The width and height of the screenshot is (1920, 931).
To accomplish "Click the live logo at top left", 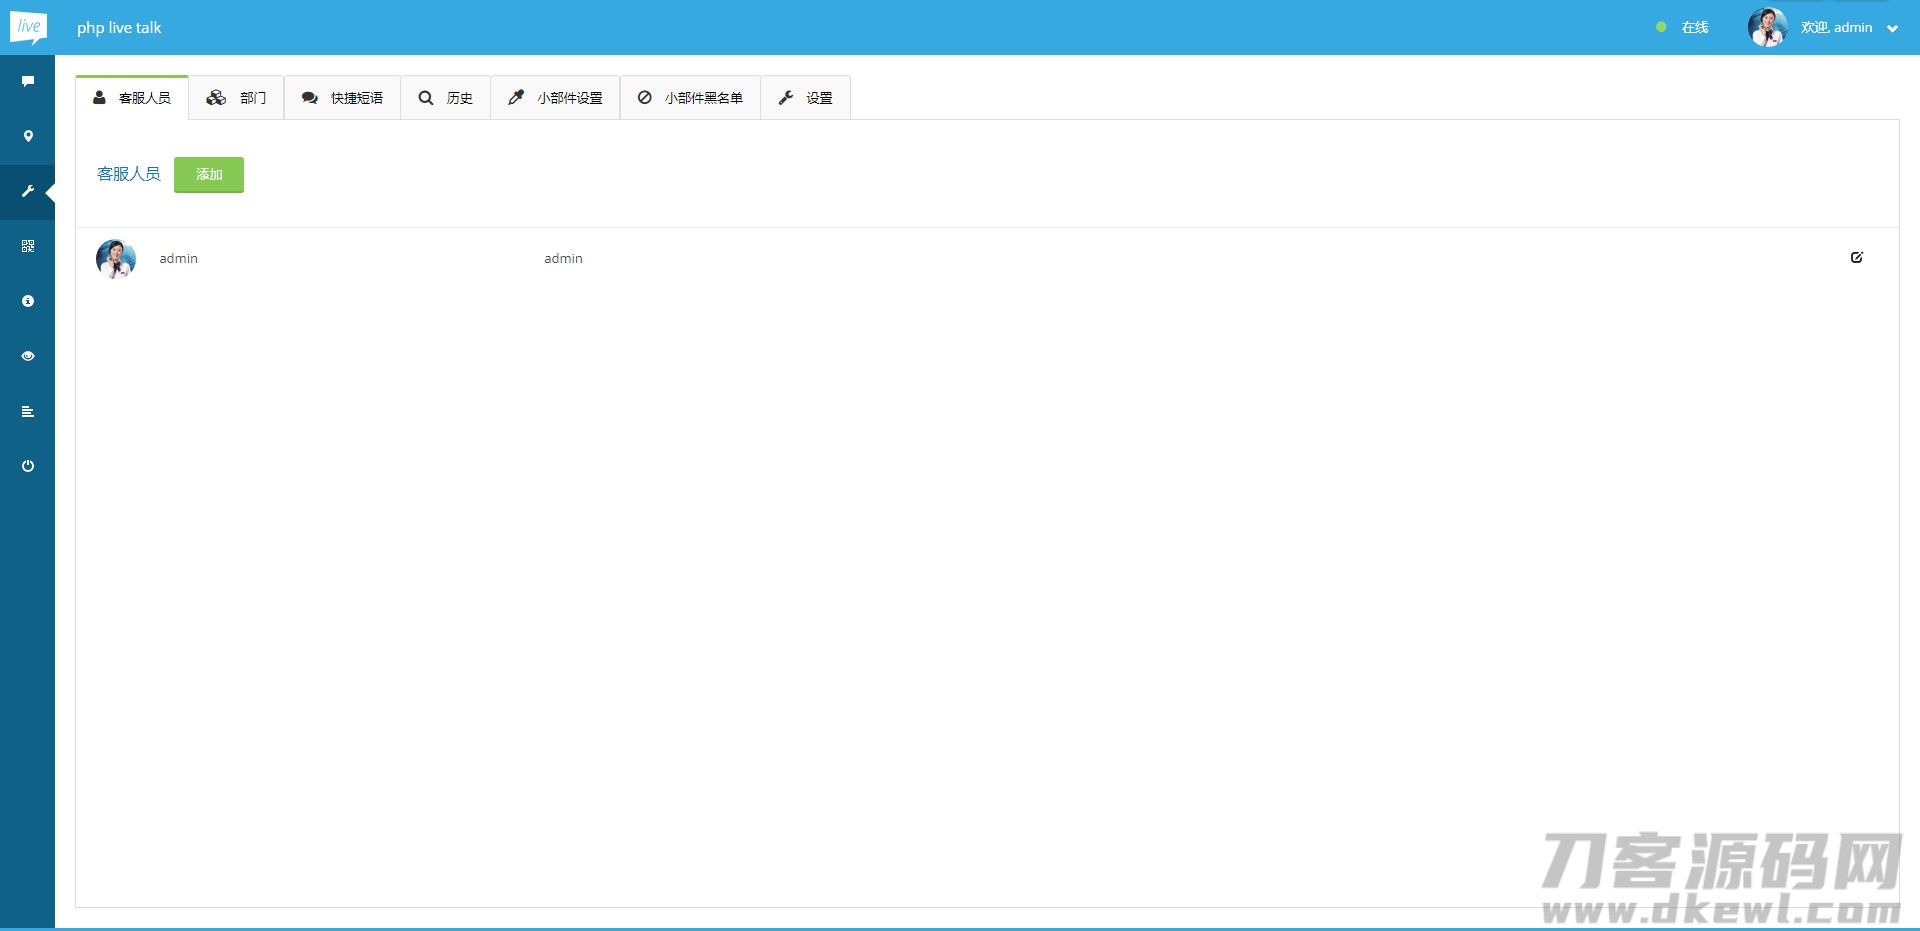I will tap(28, 27).
